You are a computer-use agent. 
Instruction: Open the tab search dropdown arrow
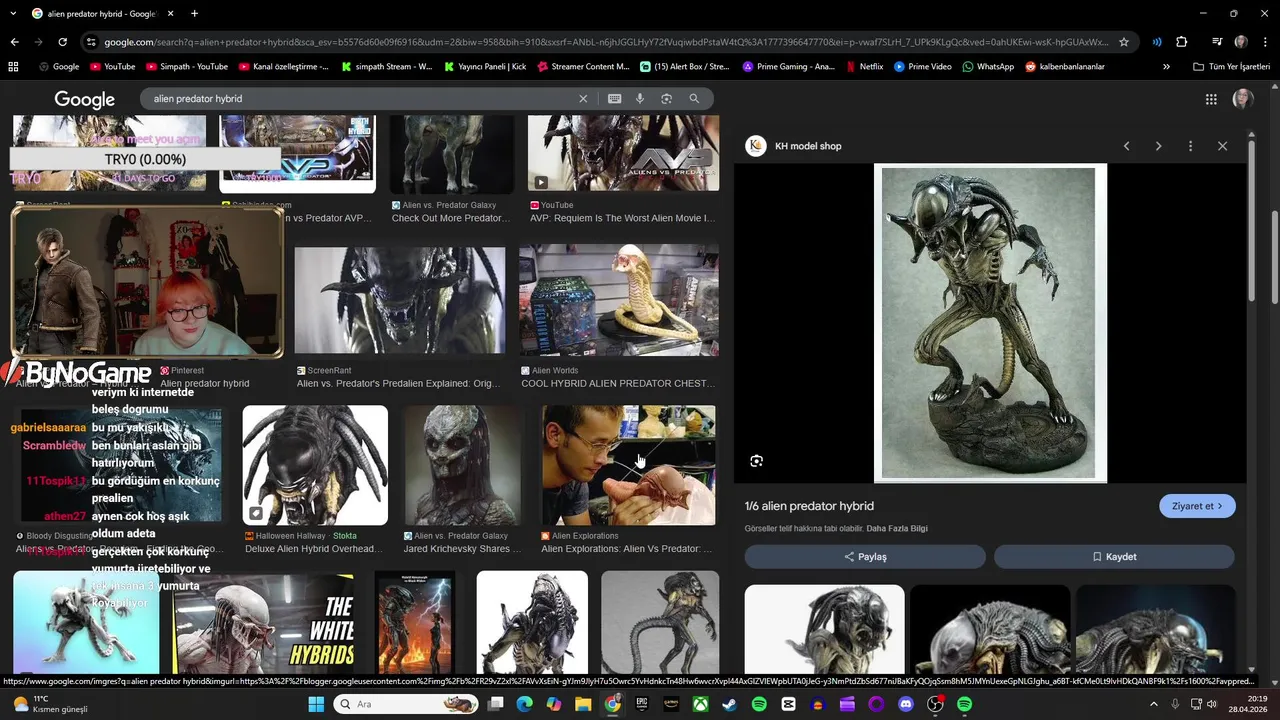click(14, 14)
